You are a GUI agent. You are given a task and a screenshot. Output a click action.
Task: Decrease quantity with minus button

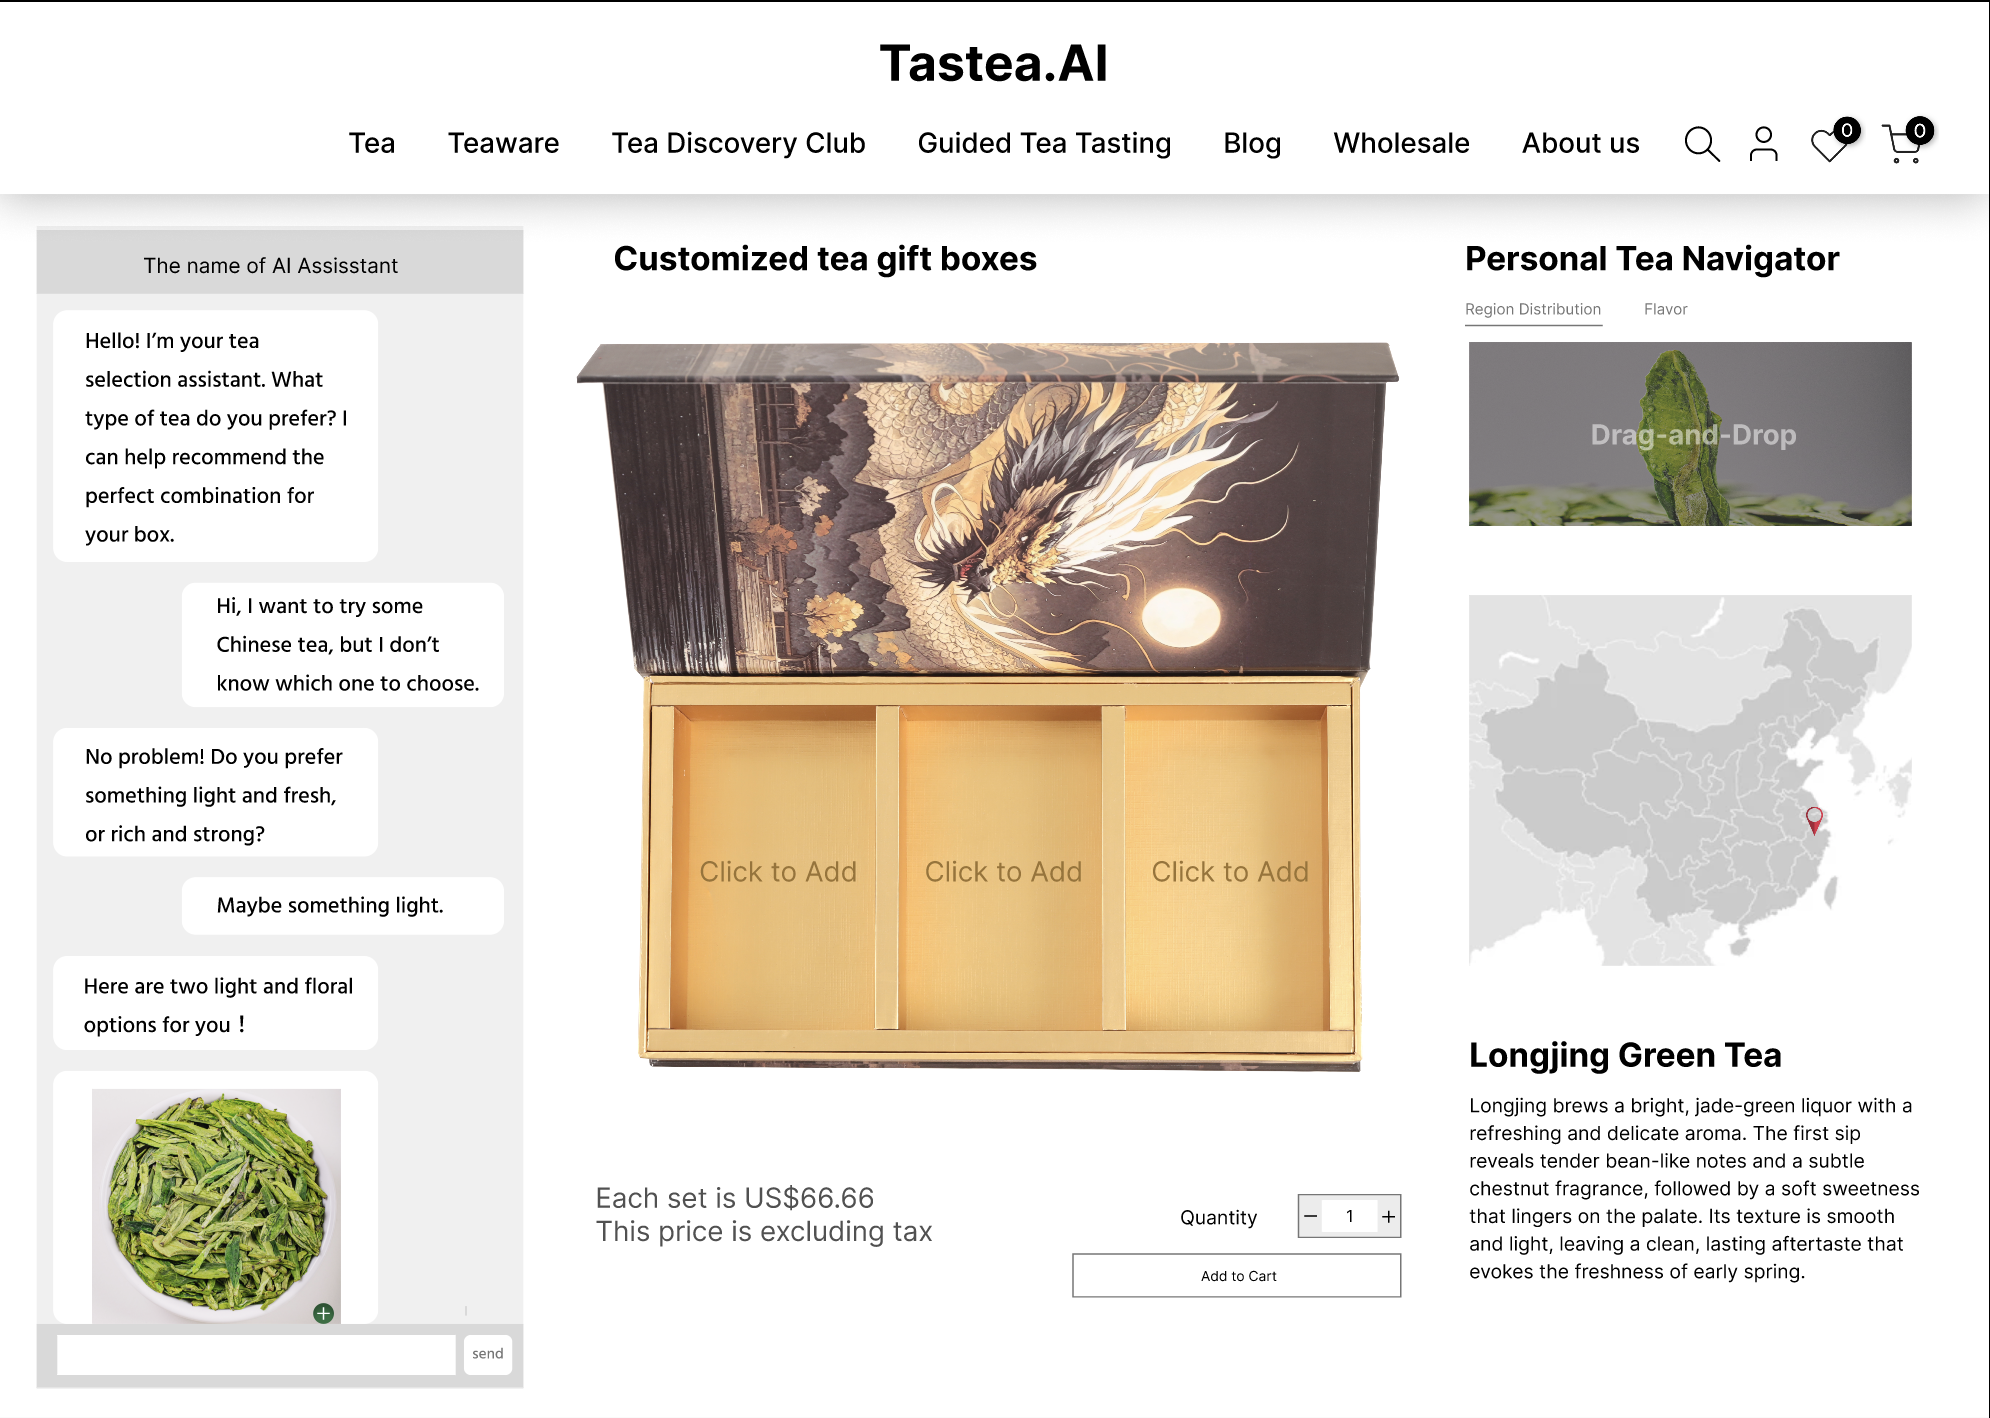[x=1310, y=1216]
